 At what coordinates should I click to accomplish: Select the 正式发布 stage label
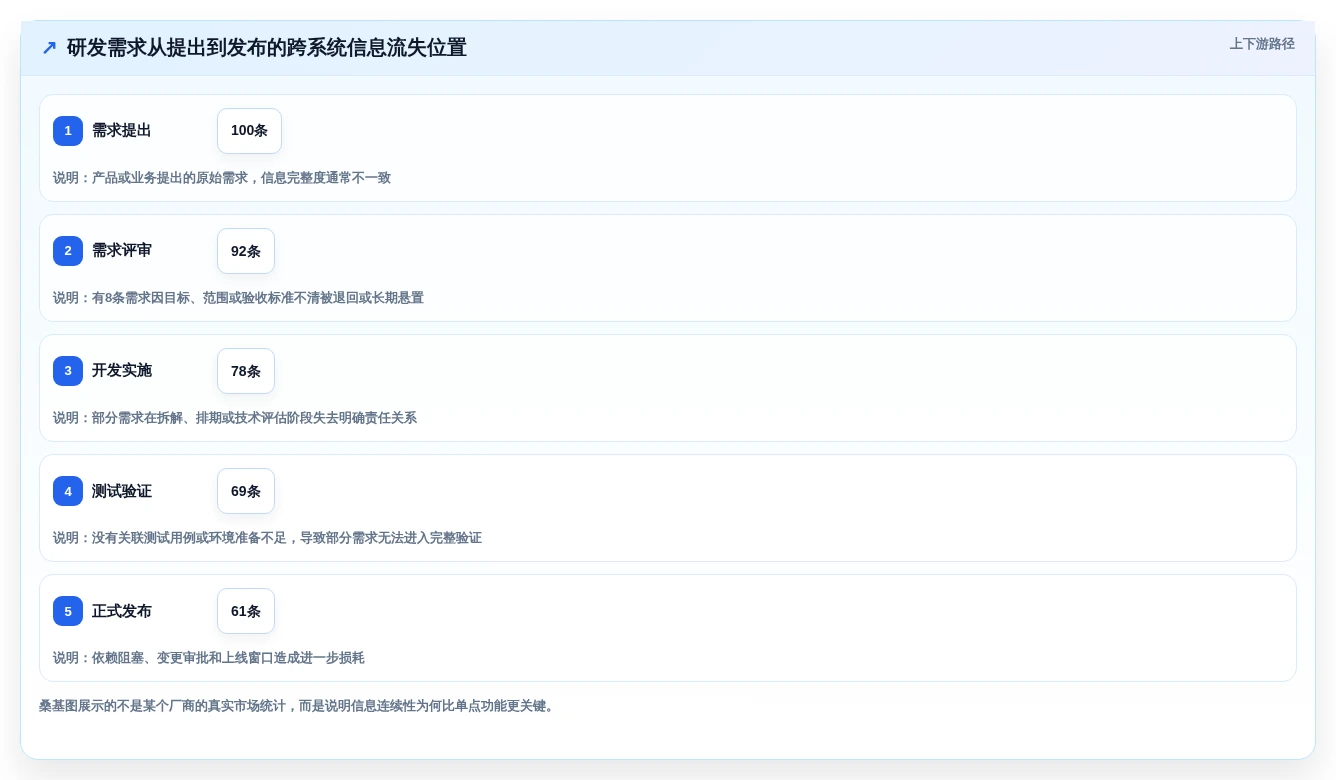coord(122,611)
